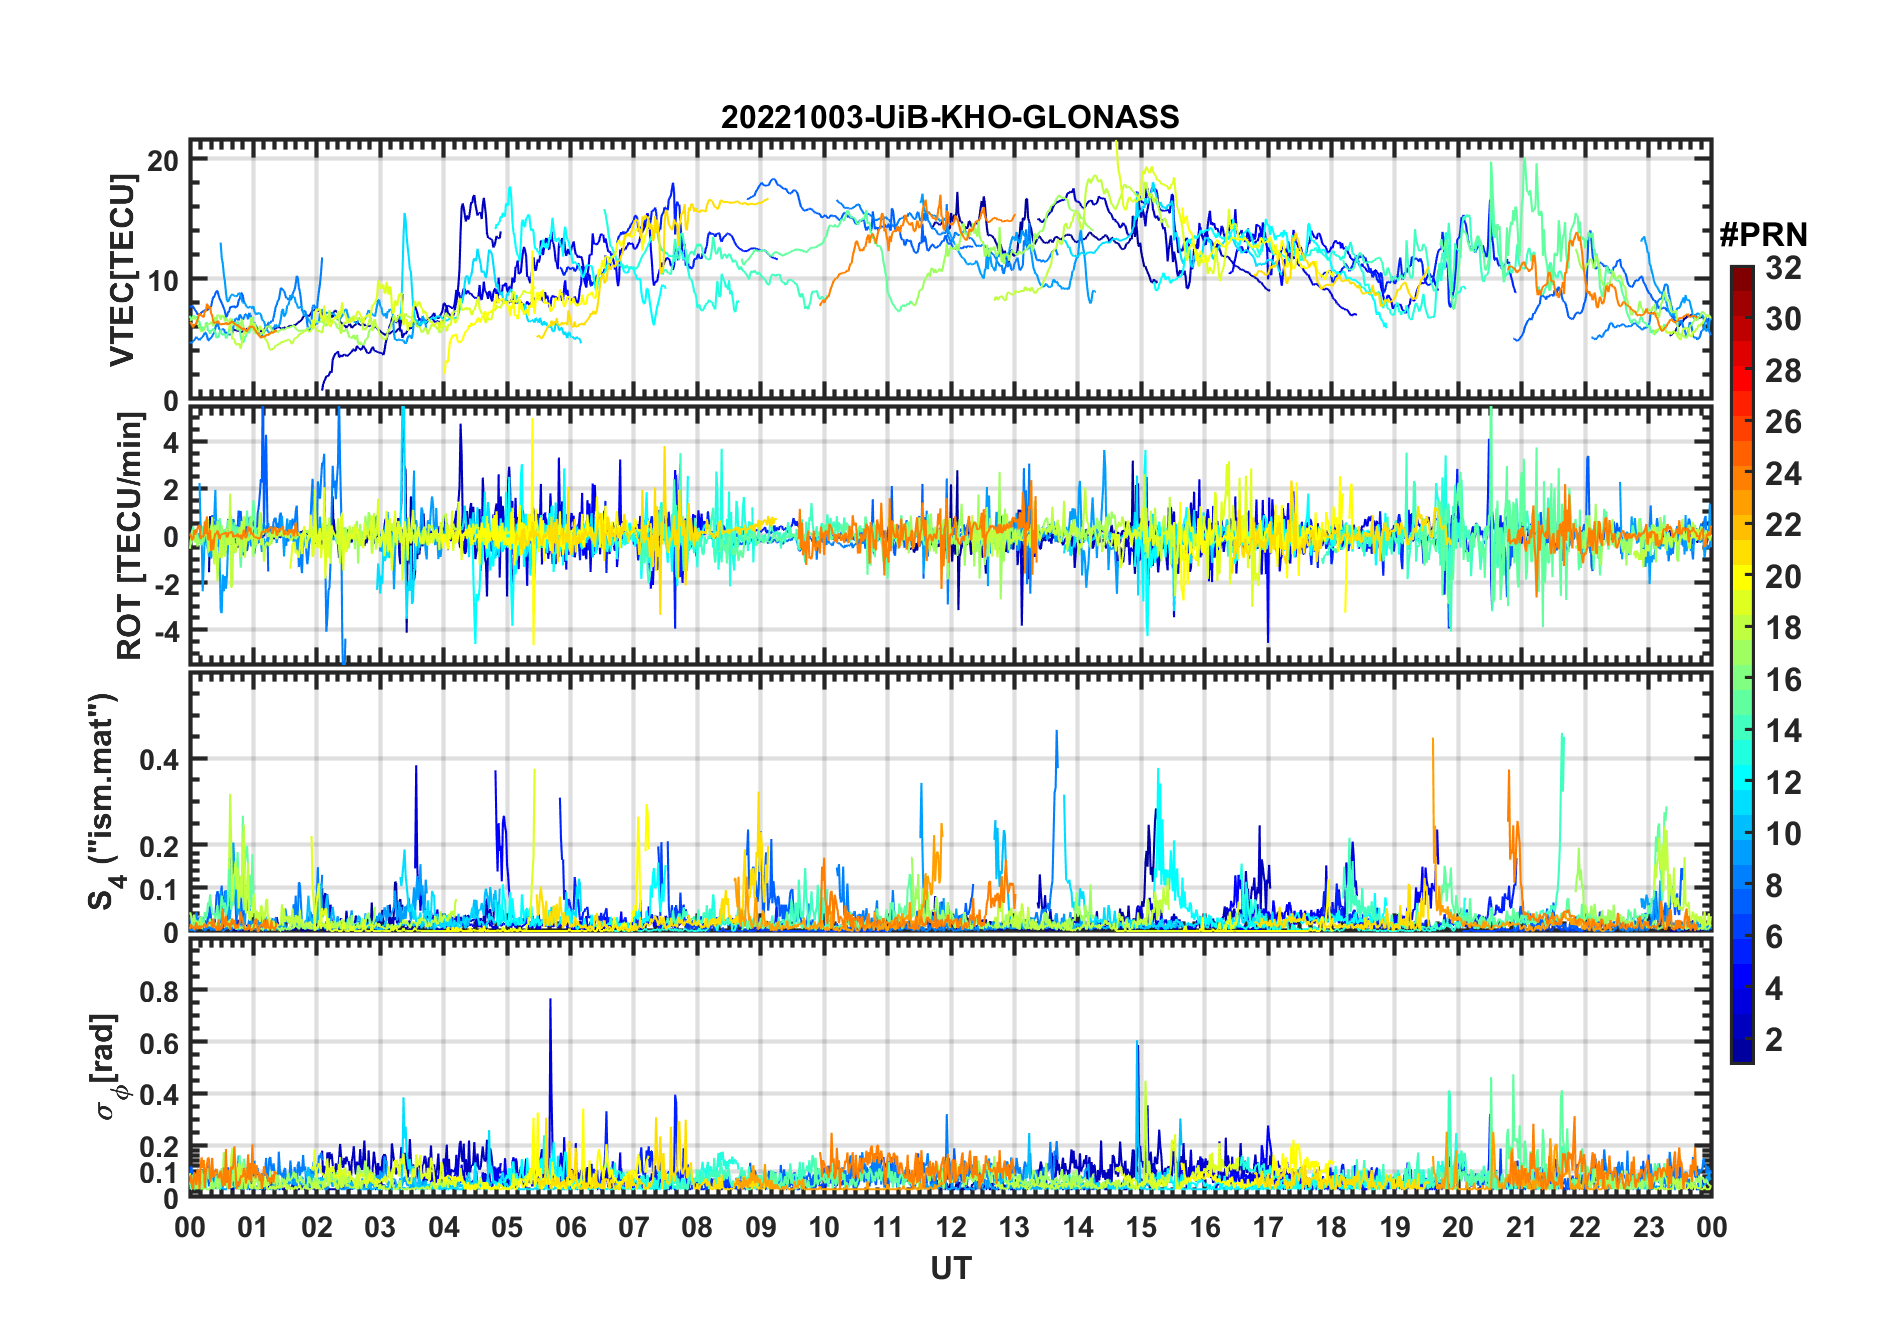Select x-axis hour tick label 03
This screenshot has width=1902, height=1330.
[380, 1227]
